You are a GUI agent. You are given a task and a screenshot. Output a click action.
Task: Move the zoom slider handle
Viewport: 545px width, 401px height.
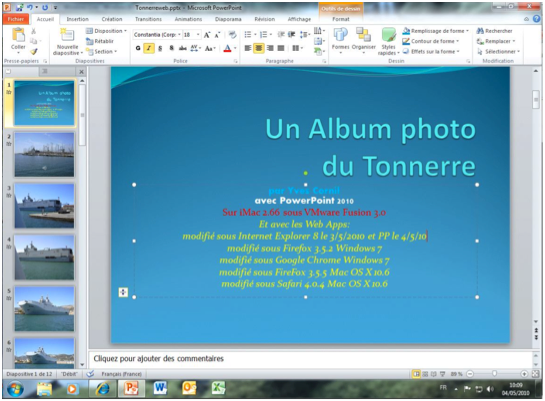494,374
